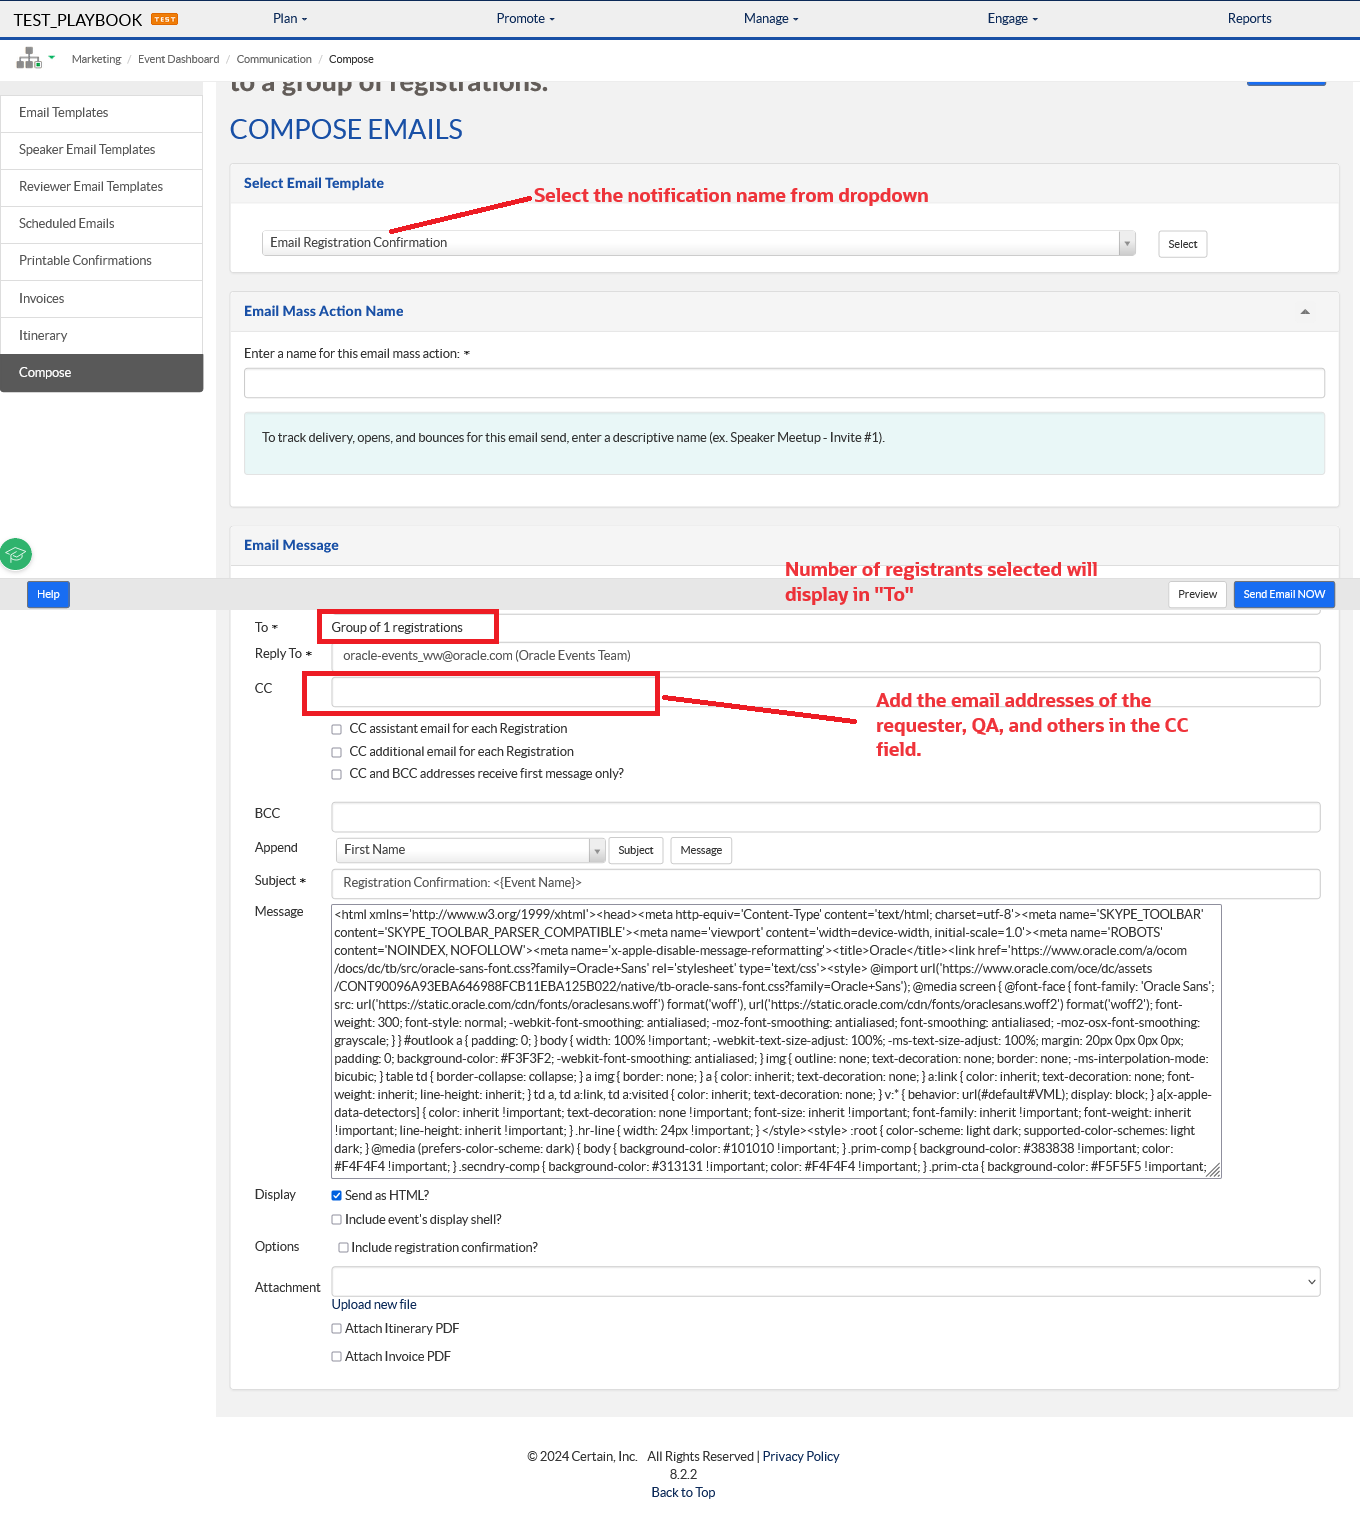Image resolution: width=1360 pixels, height=1531 pixels.
Task: Open Itinerary in sidebar
Action: point(101,336)
